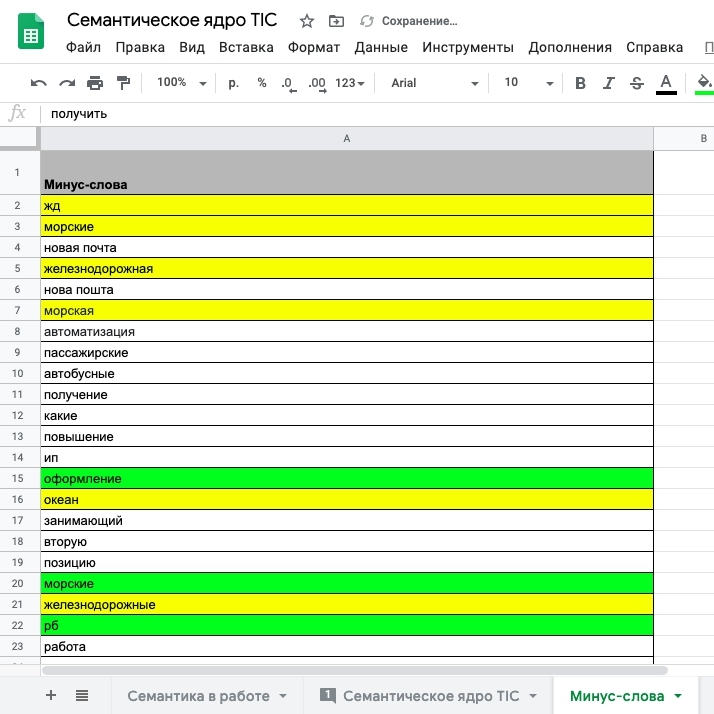Open the 100% zoom dropdown
The image size is (714, 714).
(182, 83)
